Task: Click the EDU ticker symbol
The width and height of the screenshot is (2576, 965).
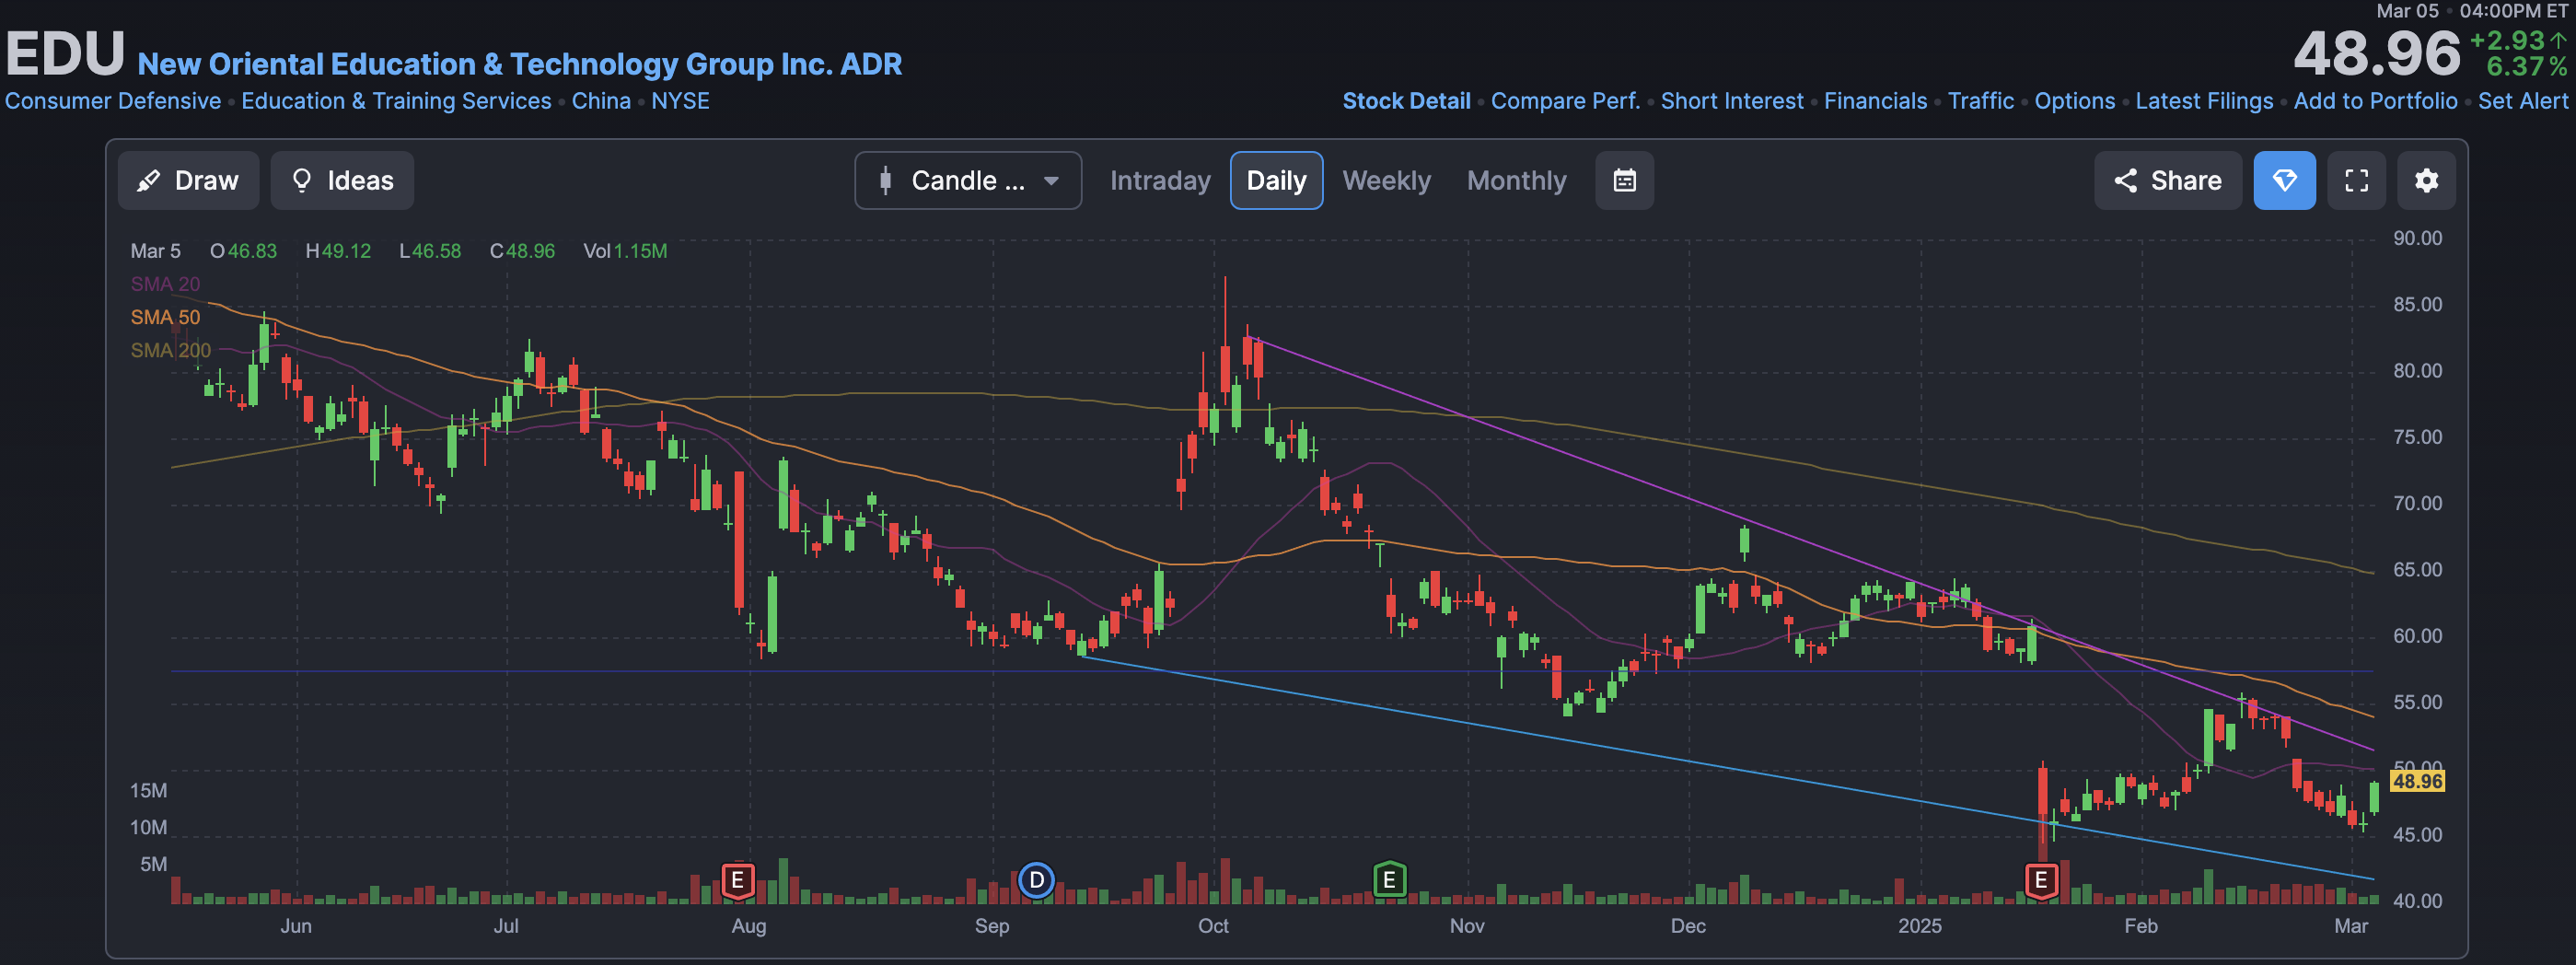Action: (x=65, y=53)
